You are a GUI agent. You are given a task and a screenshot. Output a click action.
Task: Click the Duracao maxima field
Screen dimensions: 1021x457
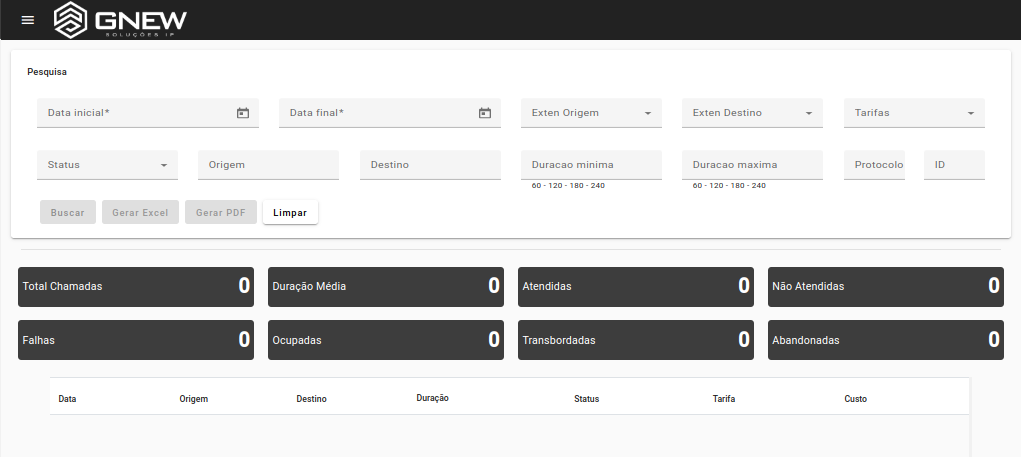752,165
